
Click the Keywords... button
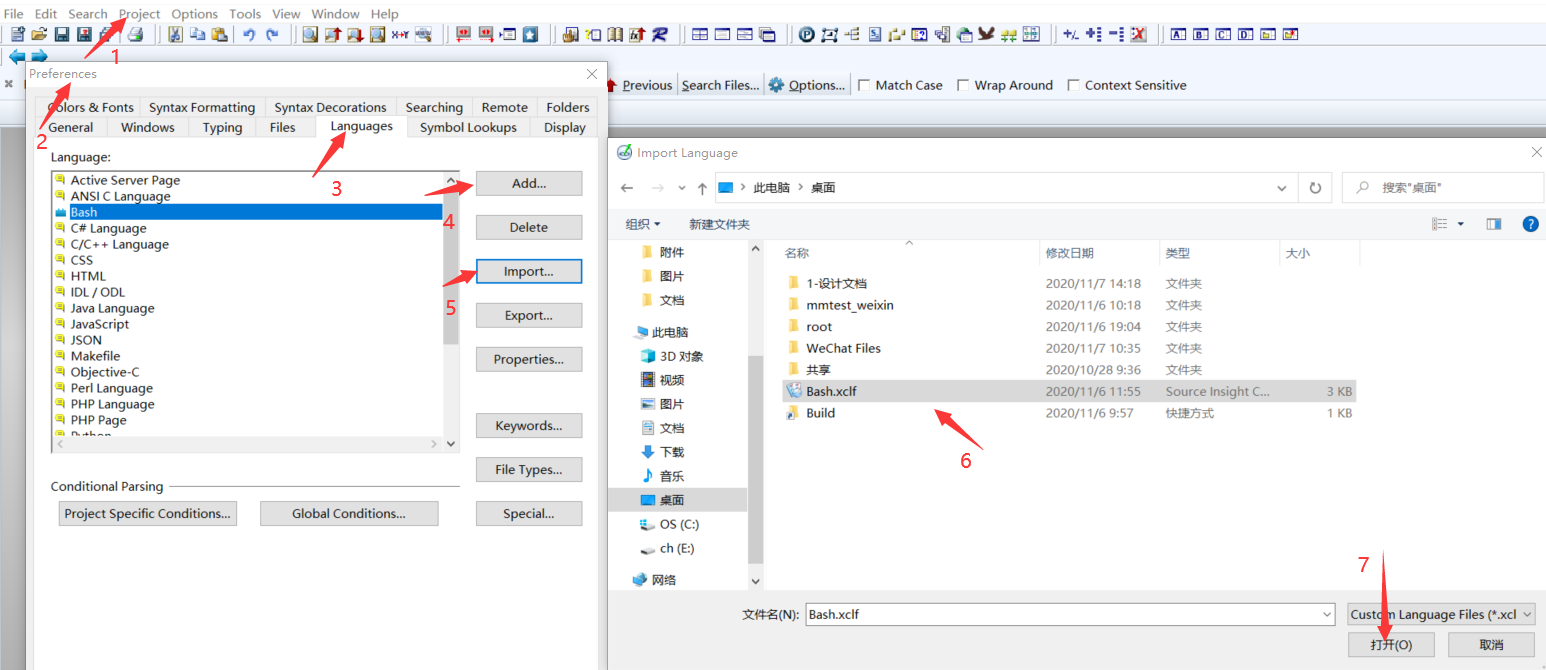click(x=529, y=426)
